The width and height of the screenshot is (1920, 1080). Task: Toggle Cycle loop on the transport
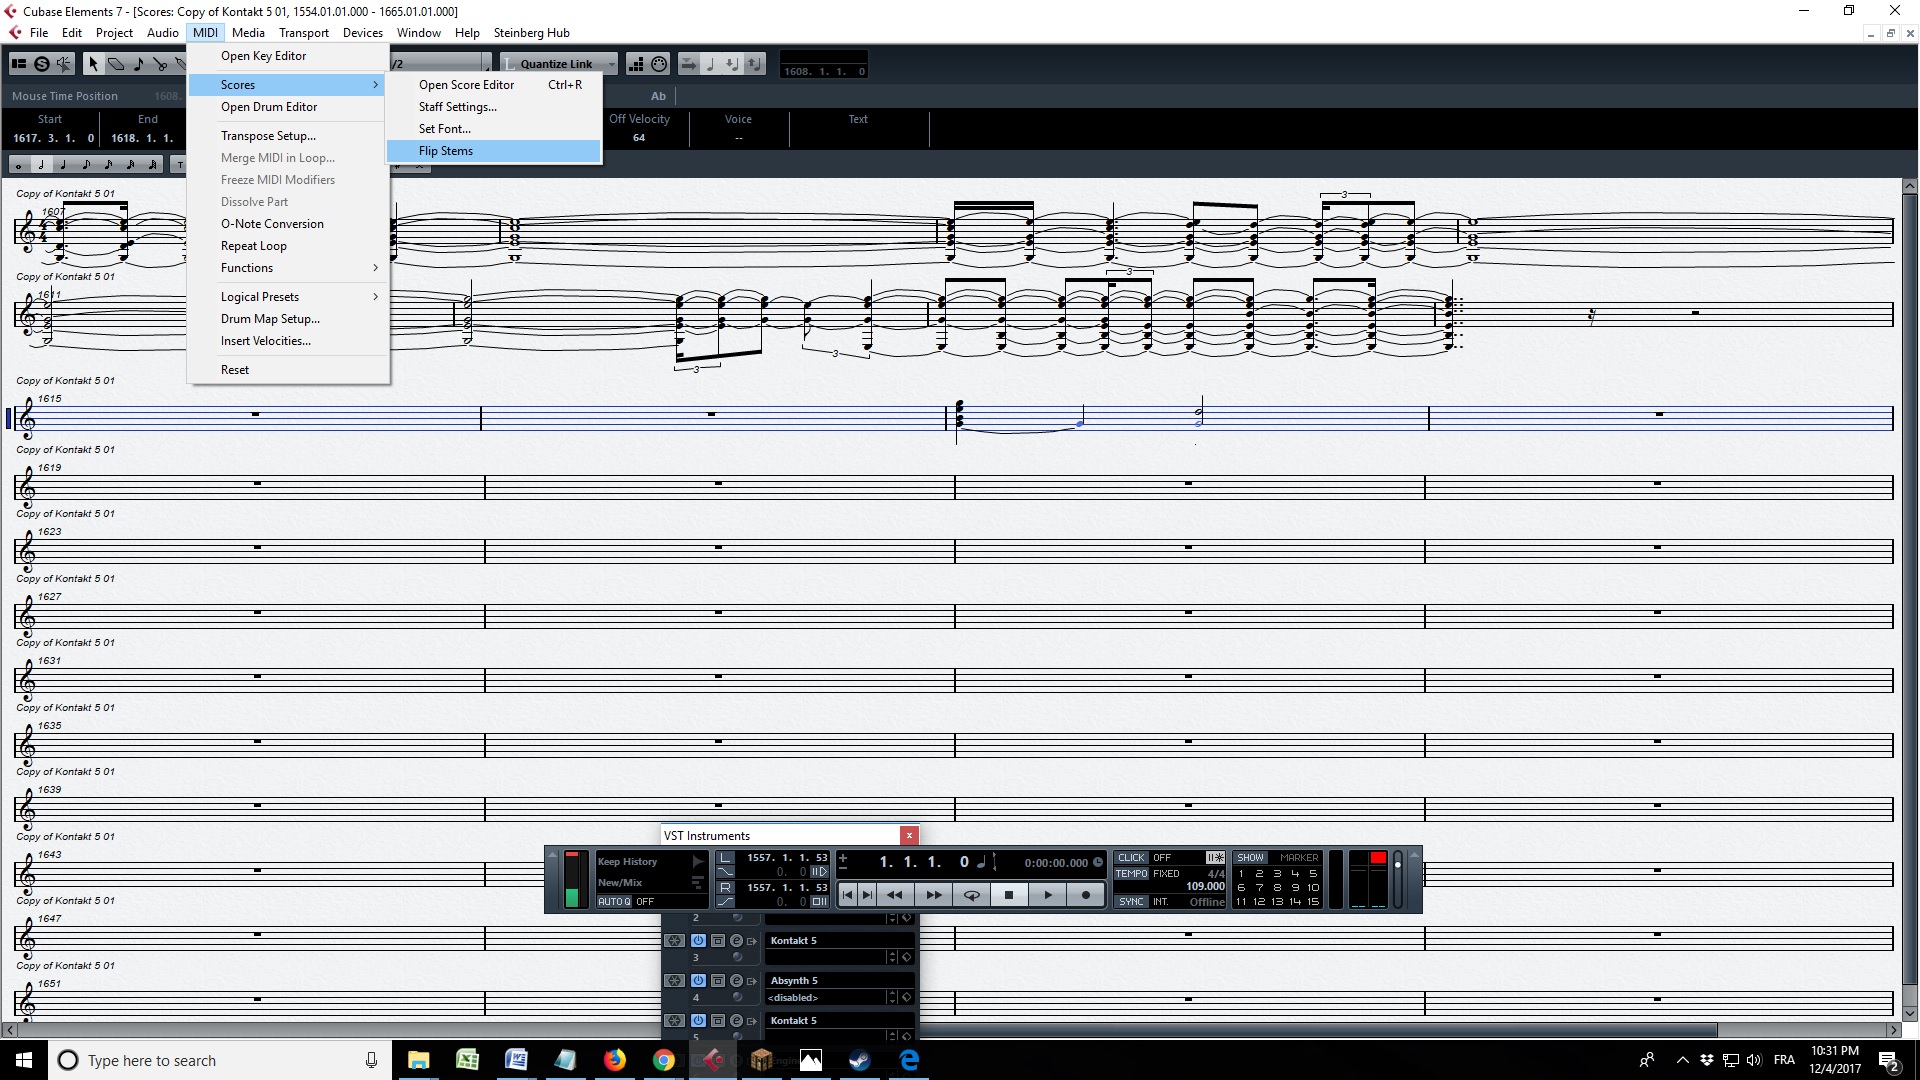[970, 895]
